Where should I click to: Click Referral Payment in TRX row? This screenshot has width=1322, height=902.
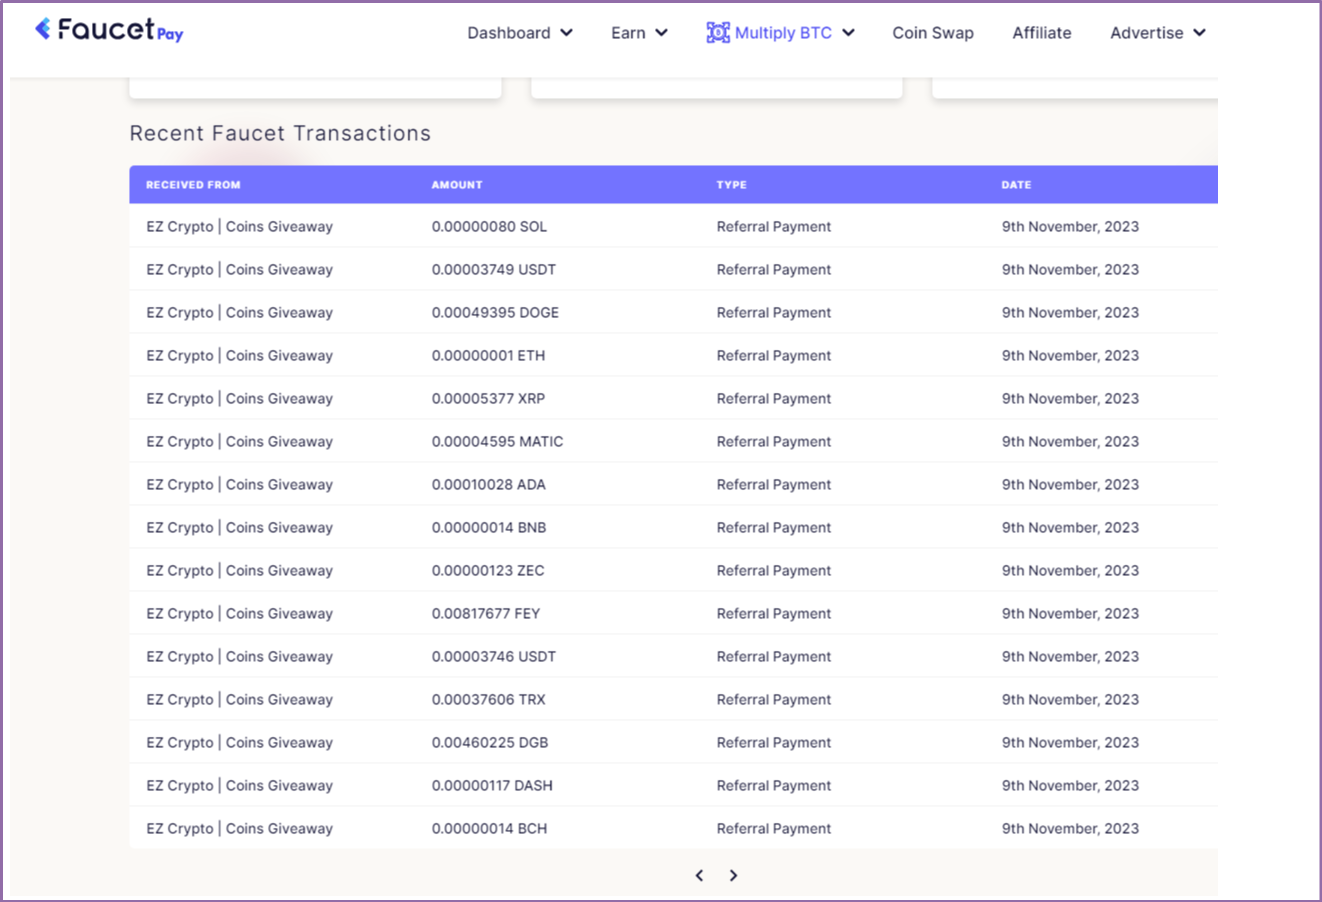tap(774, 700)
